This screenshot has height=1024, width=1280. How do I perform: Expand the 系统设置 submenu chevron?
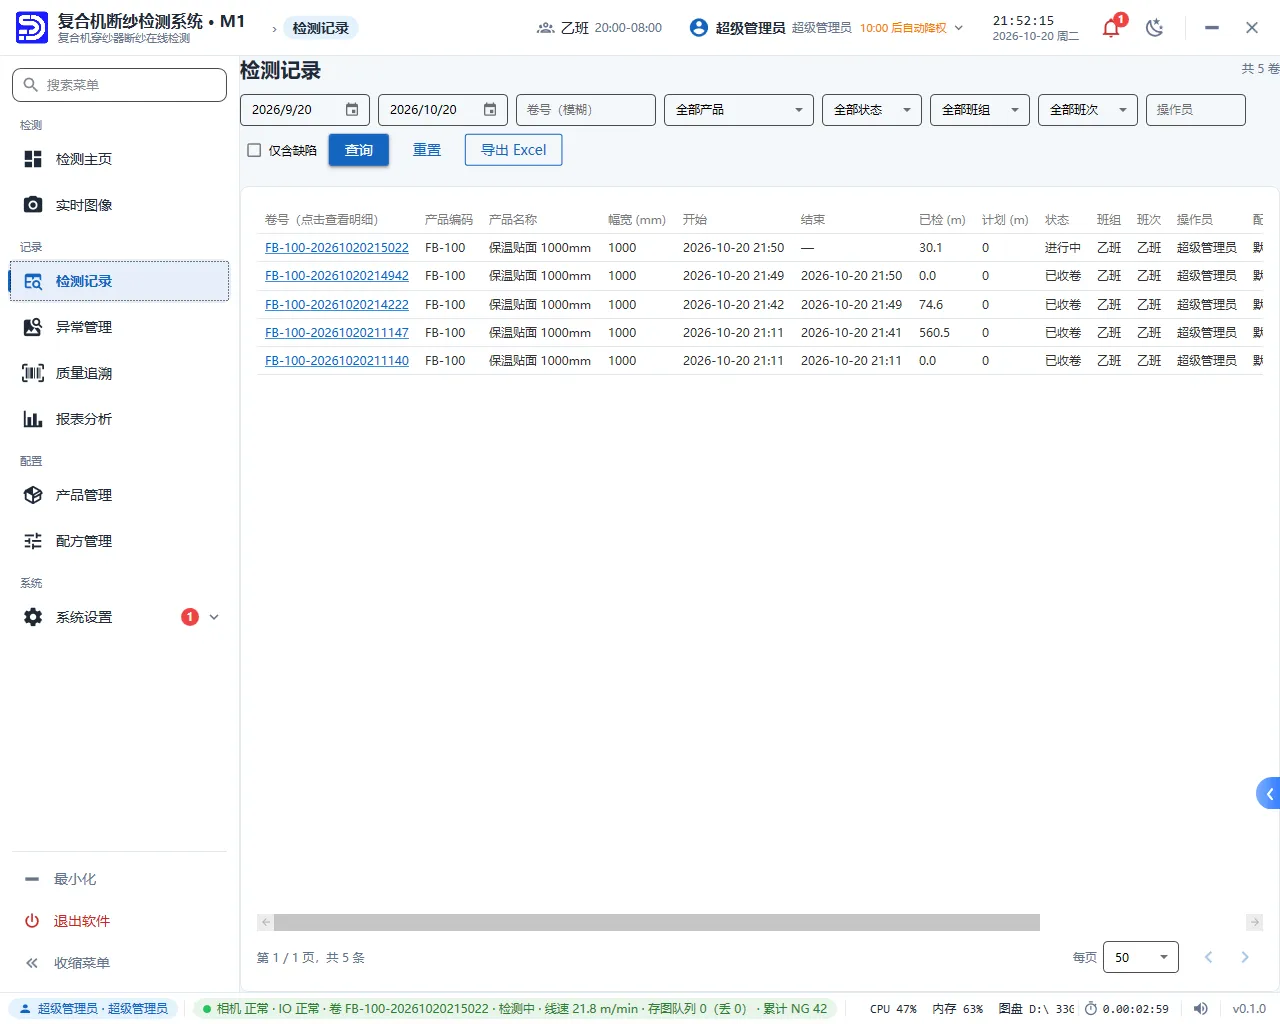[214, 617]
